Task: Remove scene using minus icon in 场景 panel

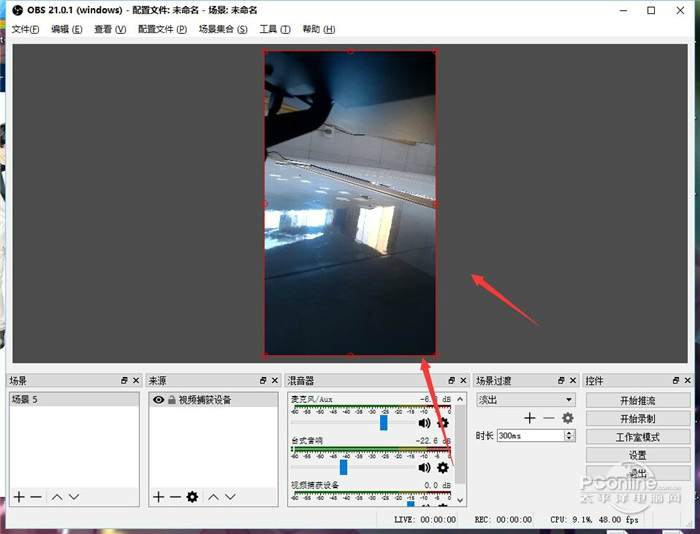Action: tap(36, 496)
